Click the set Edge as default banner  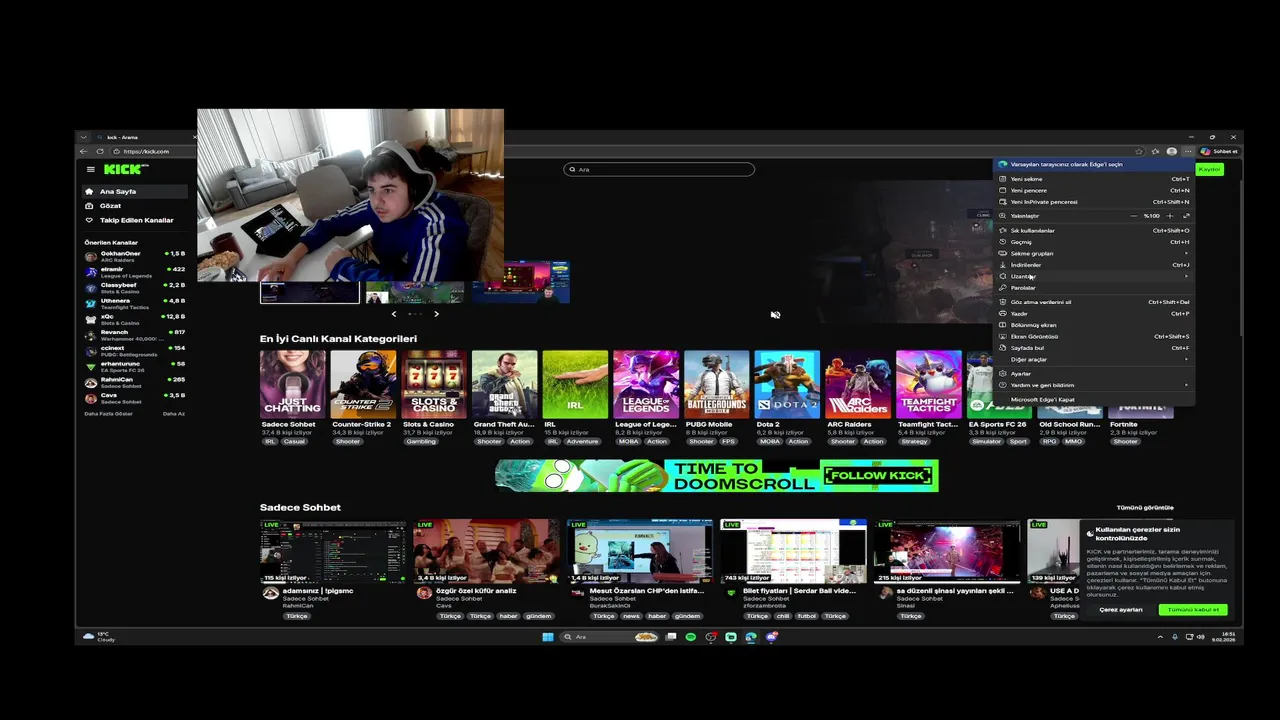click(x=1094, y=164)
